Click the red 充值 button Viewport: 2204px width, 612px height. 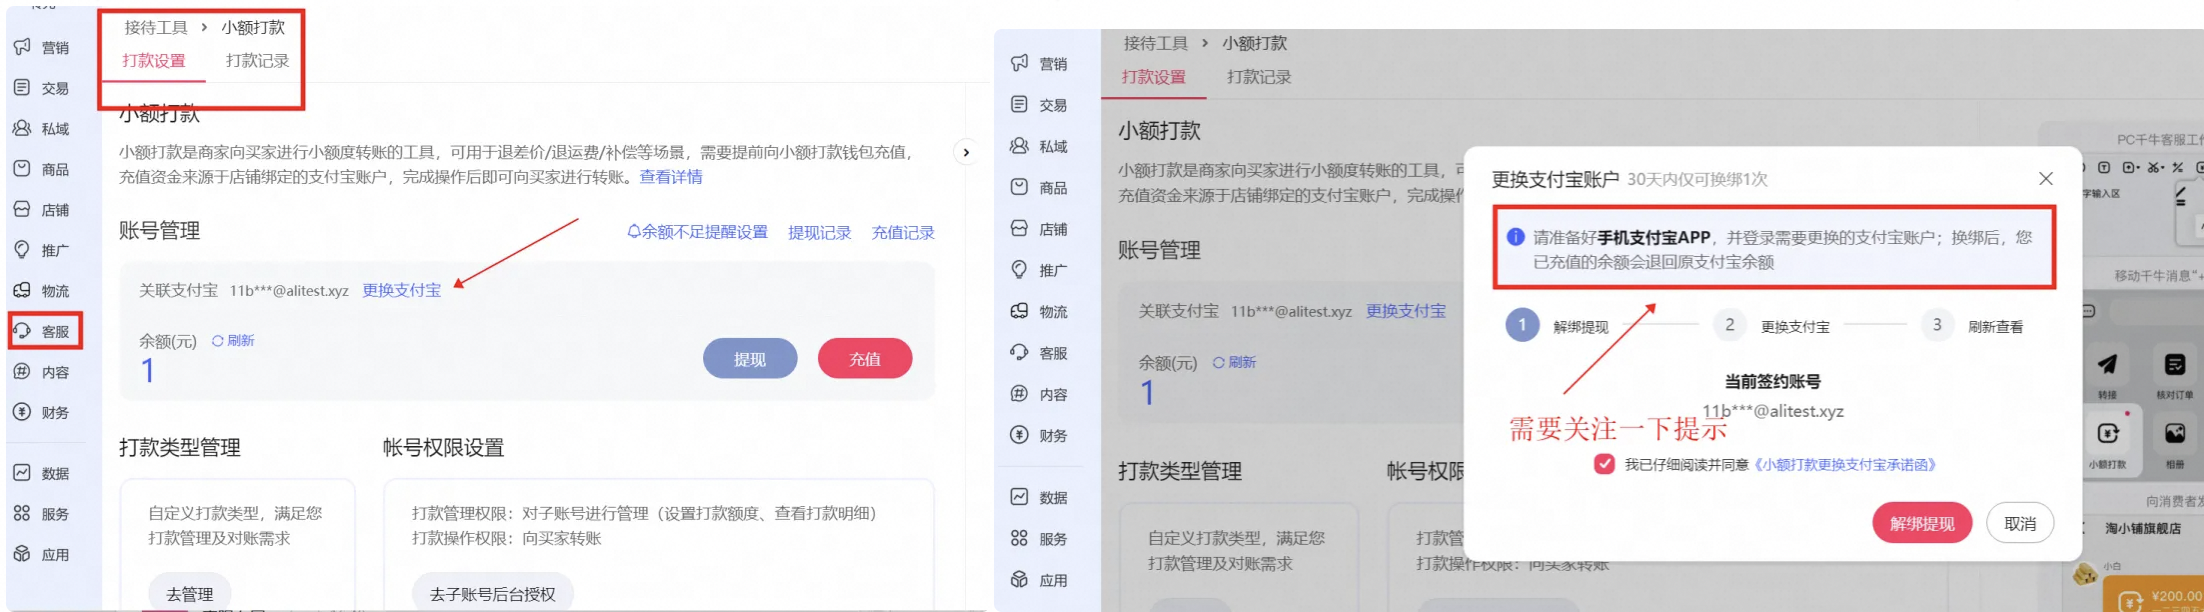tap(865, 358)
